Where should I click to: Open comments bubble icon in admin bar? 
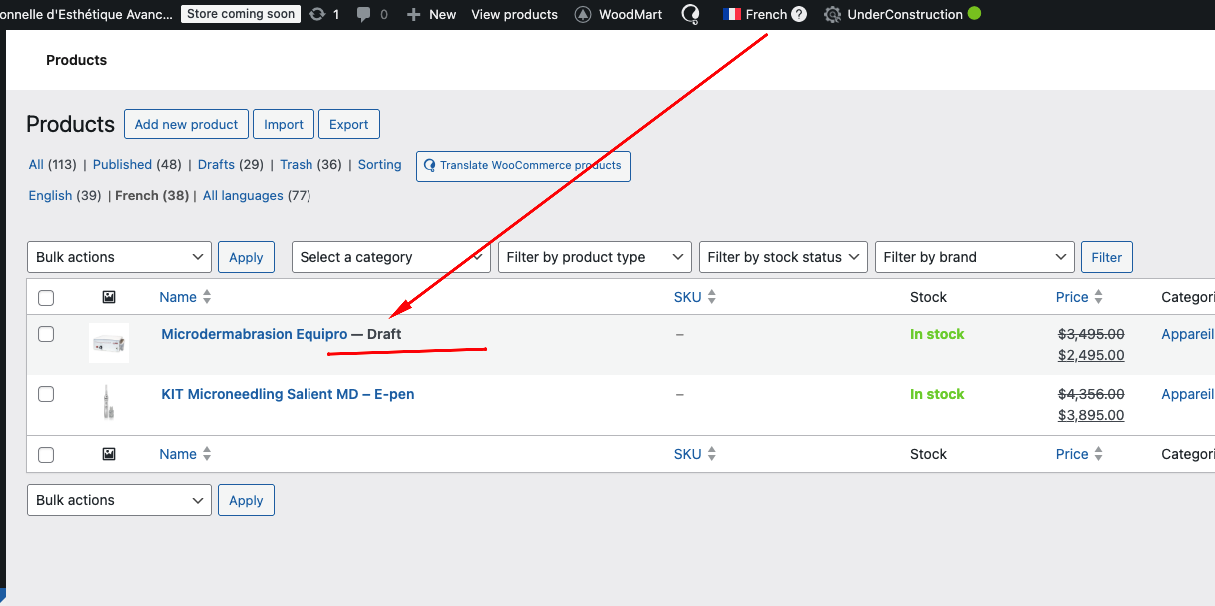364,15
